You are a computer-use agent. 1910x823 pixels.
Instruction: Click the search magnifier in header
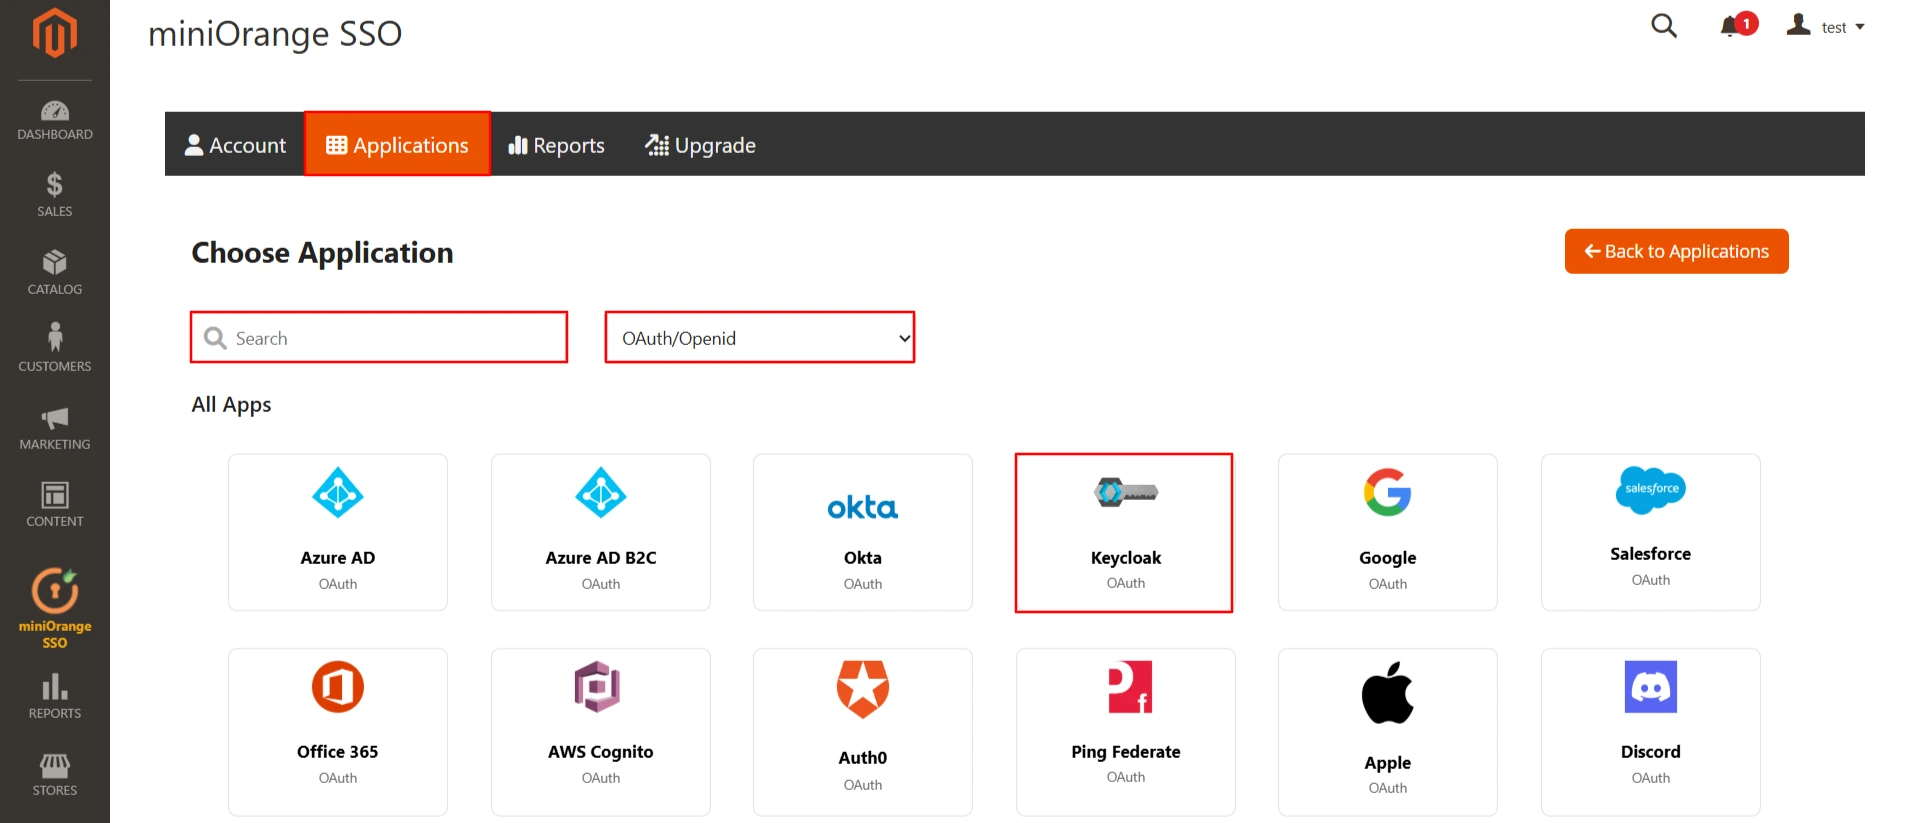coord(1664,26)
